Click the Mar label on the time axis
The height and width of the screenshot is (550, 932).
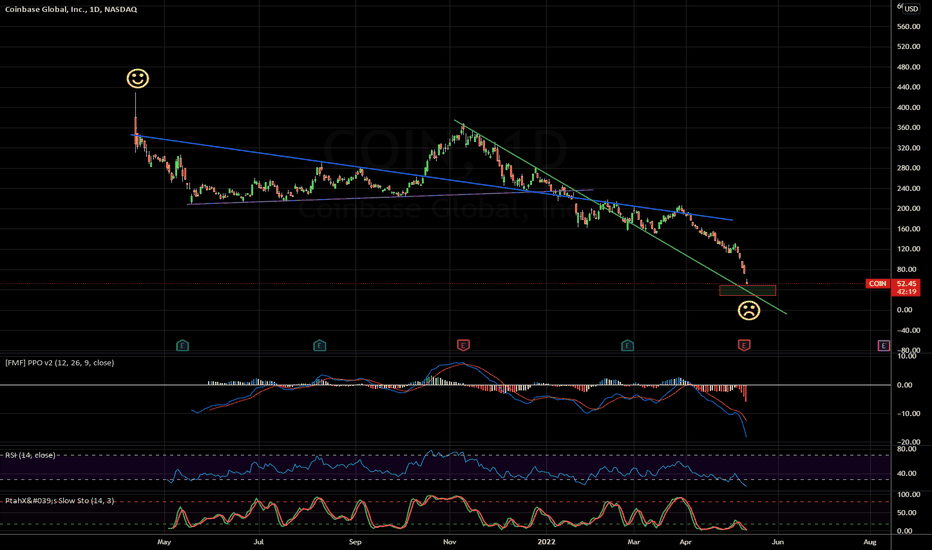[634, 542]
